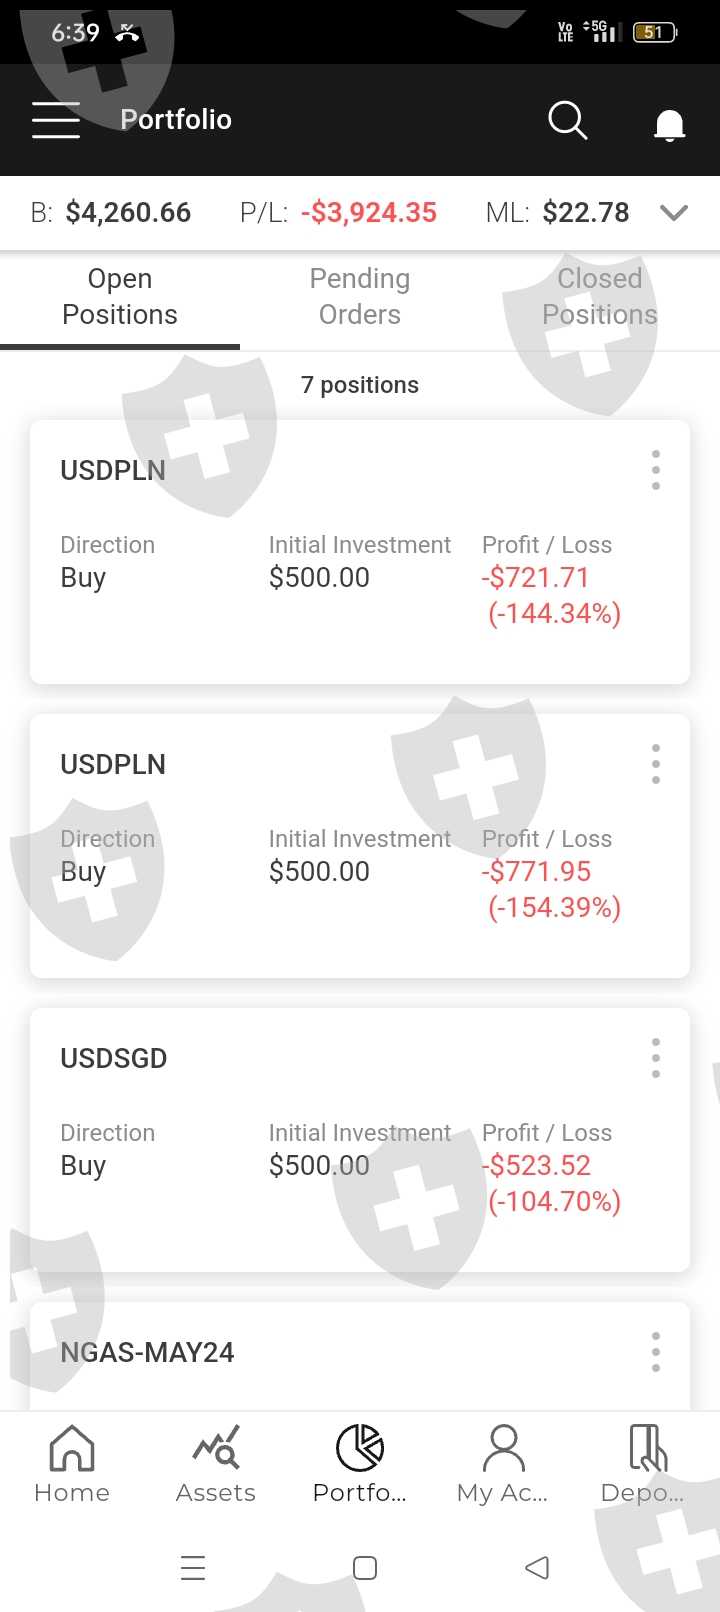This screenshot has height=1612, width=720.
Task: Open Deposit from bottom navigation
Action: [646, 1464]
